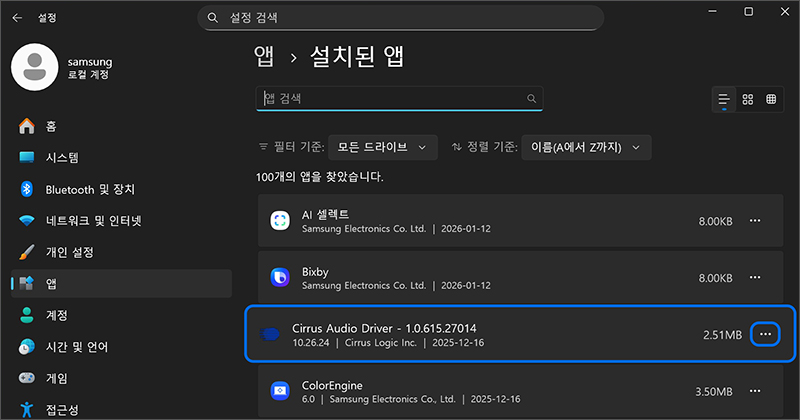Screen dimensions: 800x420
Task: Open 시간 및 언어 settings
Action: point(121,347)
